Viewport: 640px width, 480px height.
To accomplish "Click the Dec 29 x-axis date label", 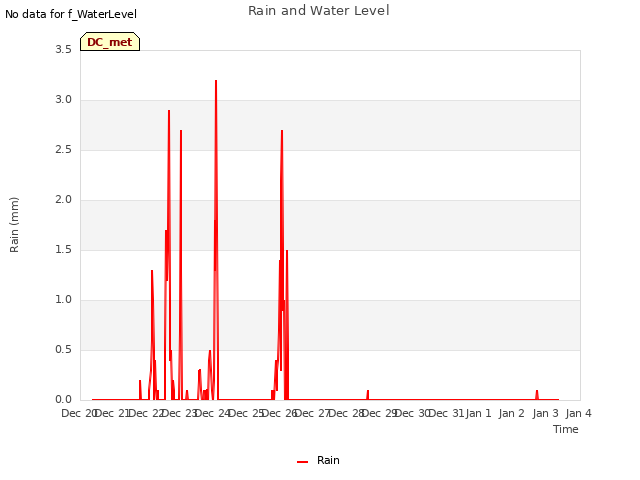I will click(x=380, y=413).
